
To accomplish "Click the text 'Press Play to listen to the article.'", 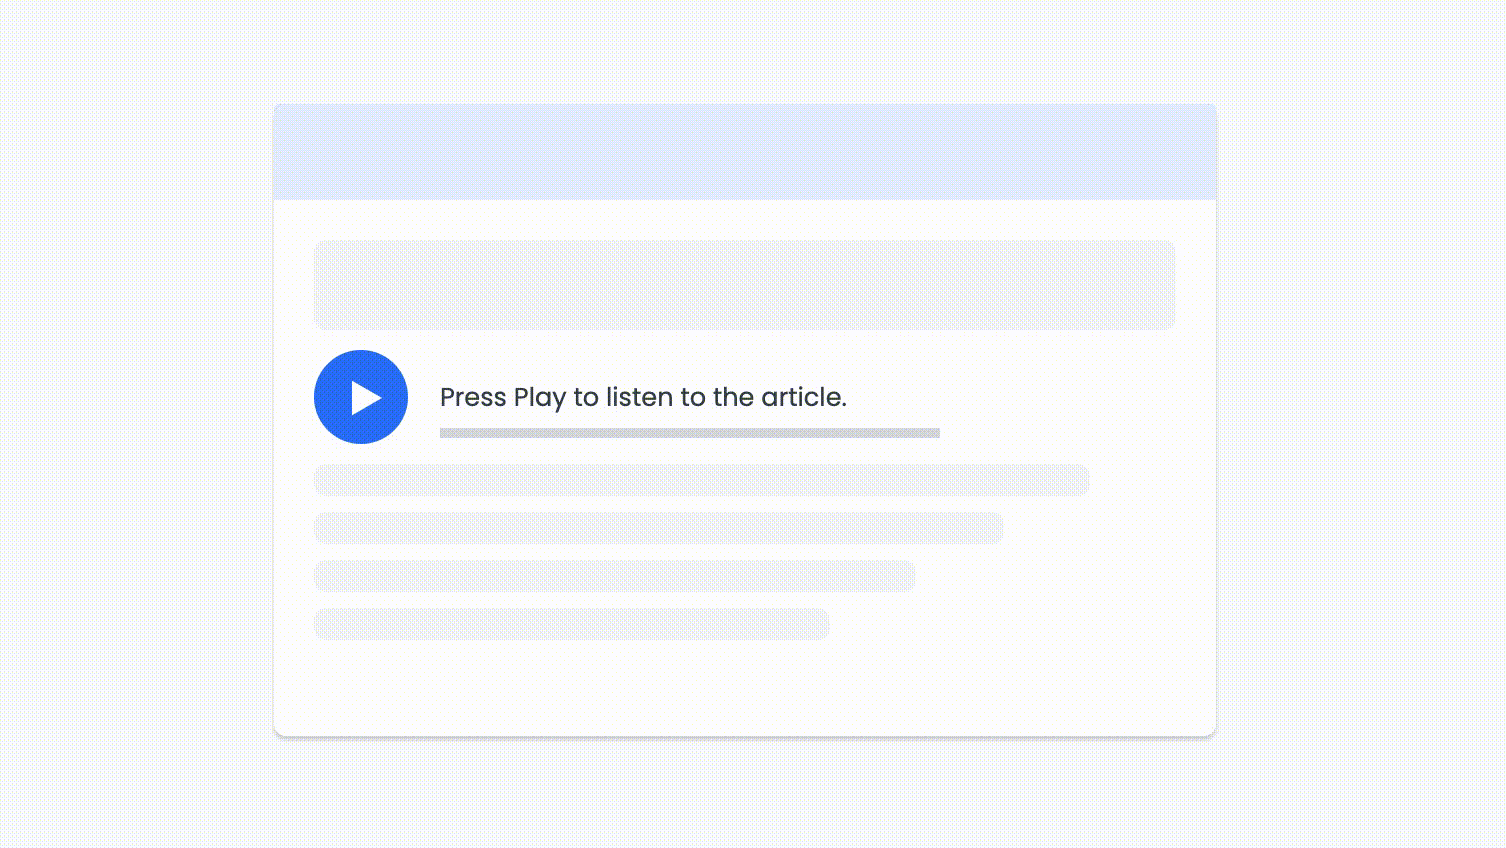I will tap(643, 398).
